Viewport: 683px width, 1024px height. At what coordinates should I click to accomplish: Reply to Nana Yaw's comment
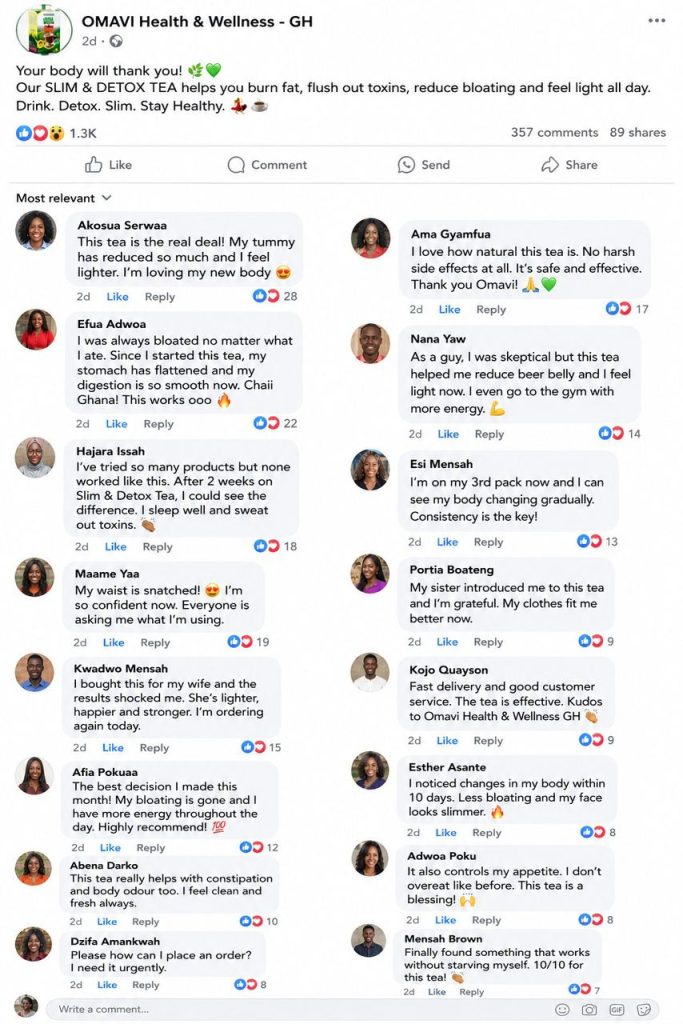click(489, 434)
